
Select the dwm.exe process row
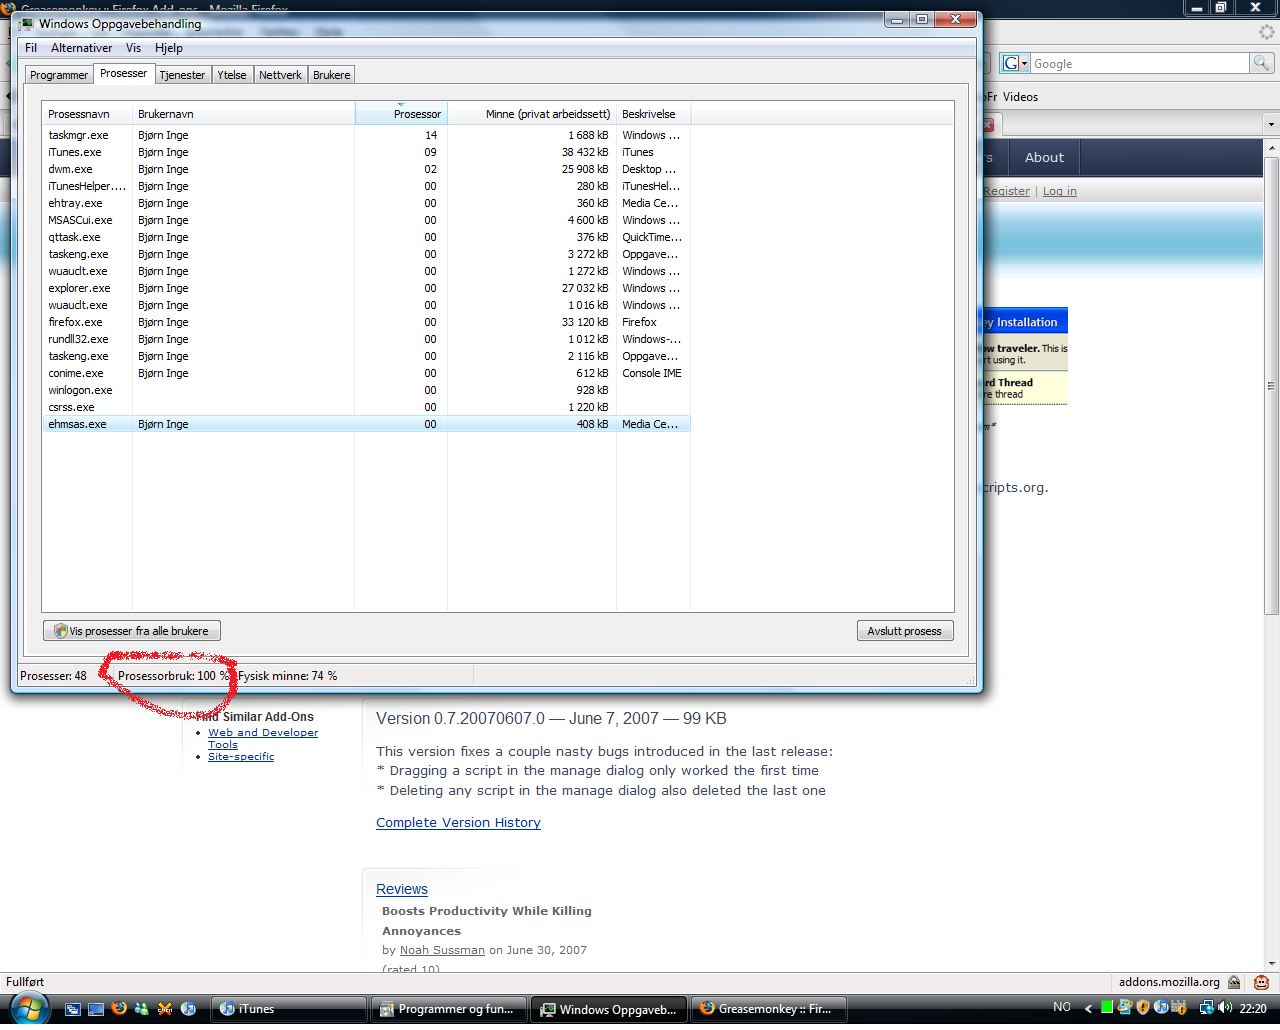(x=366, y=169)
